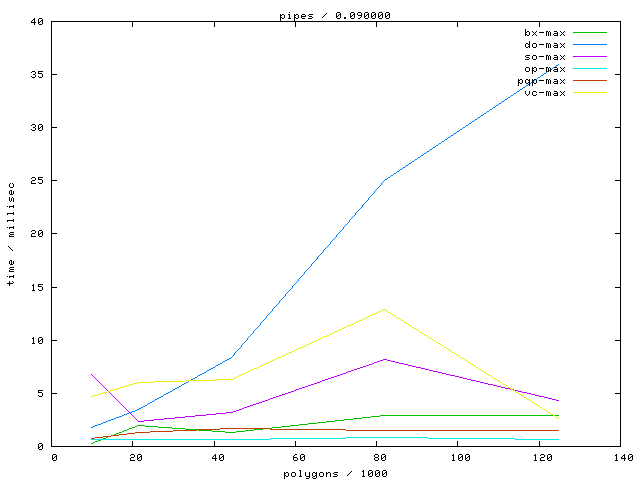Select the pgp-max legend entry text
The width and height of the screenshot is (640, 480).
[542, 81]
